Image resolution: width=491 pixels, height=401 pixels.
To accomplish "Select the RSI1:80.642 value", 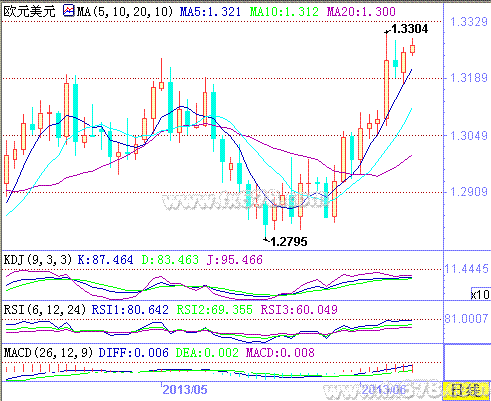I will pyautogui.click(x=130, y=310).
